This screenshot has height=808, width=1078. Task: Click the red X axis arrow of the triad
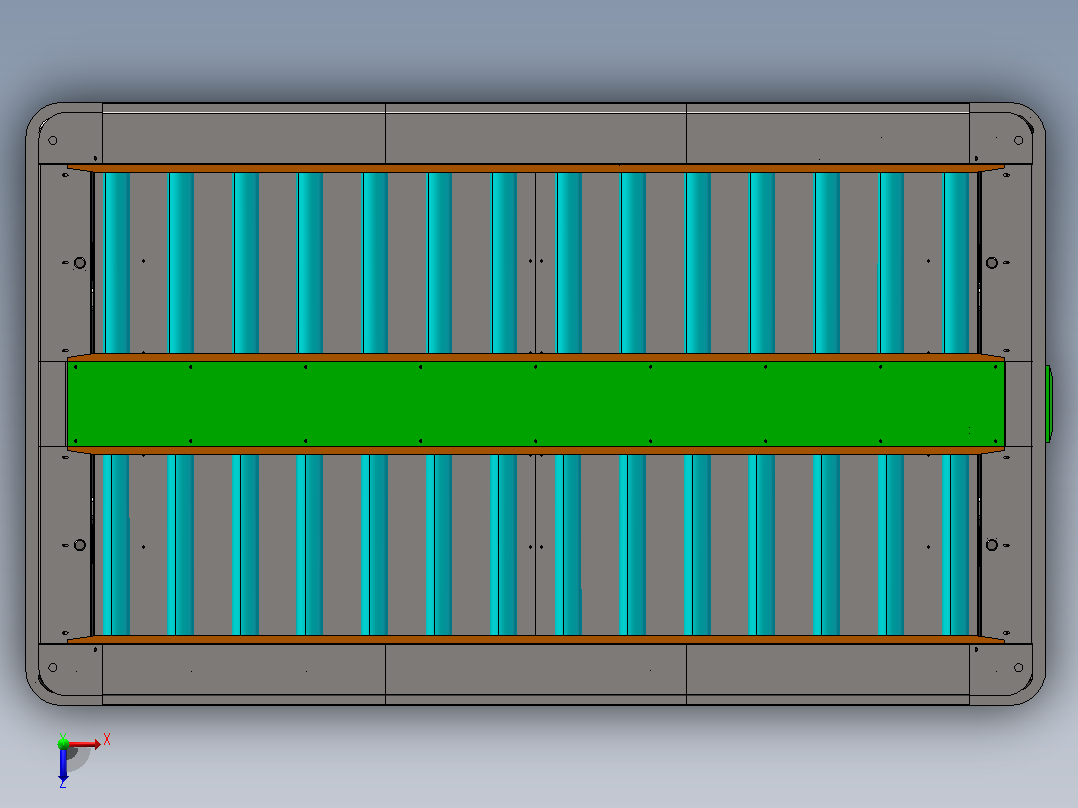point(85,744)
